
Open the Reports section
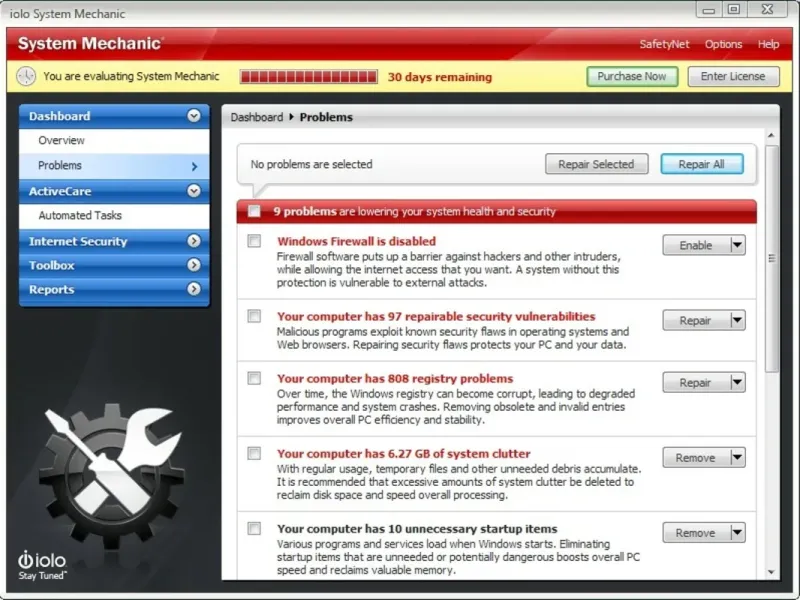click(114, 289)
